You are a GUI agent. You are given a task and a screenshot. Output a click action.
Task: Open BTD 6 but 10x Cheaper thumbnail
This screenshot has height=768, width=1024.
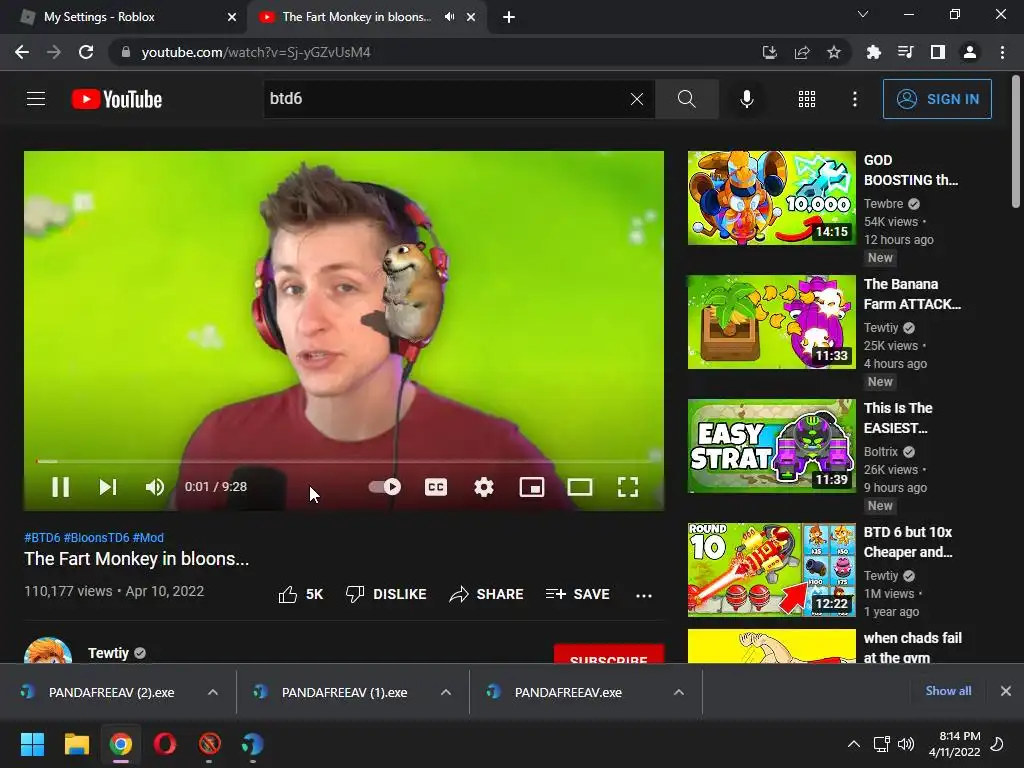click(x=771, y=569)
